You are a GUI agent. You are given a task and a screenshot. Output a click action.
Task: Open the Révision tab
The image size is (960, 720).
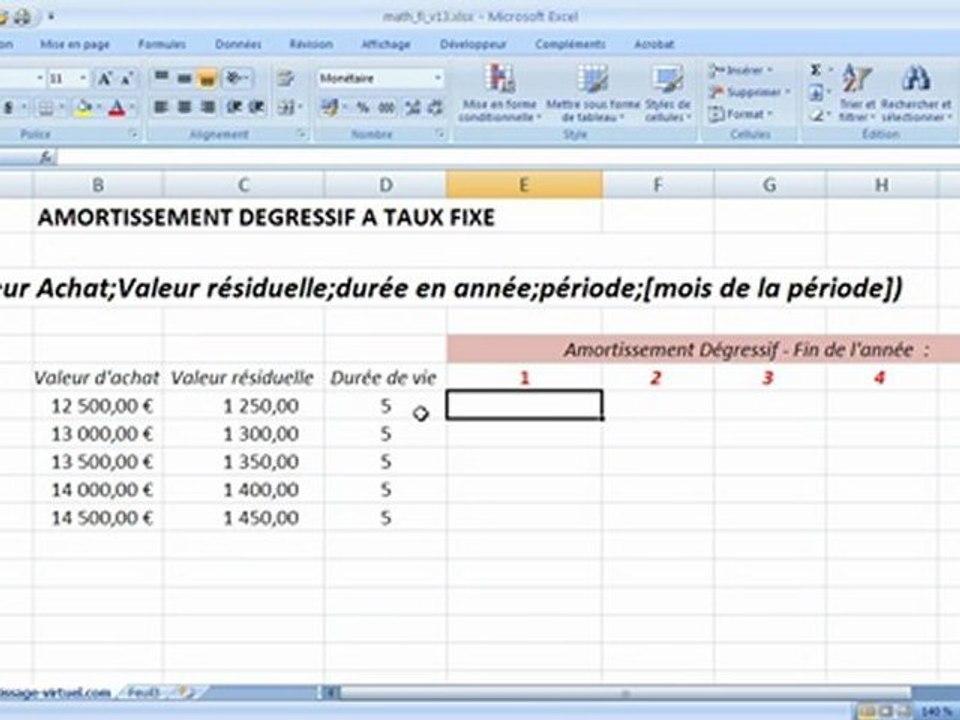point(311,44)
